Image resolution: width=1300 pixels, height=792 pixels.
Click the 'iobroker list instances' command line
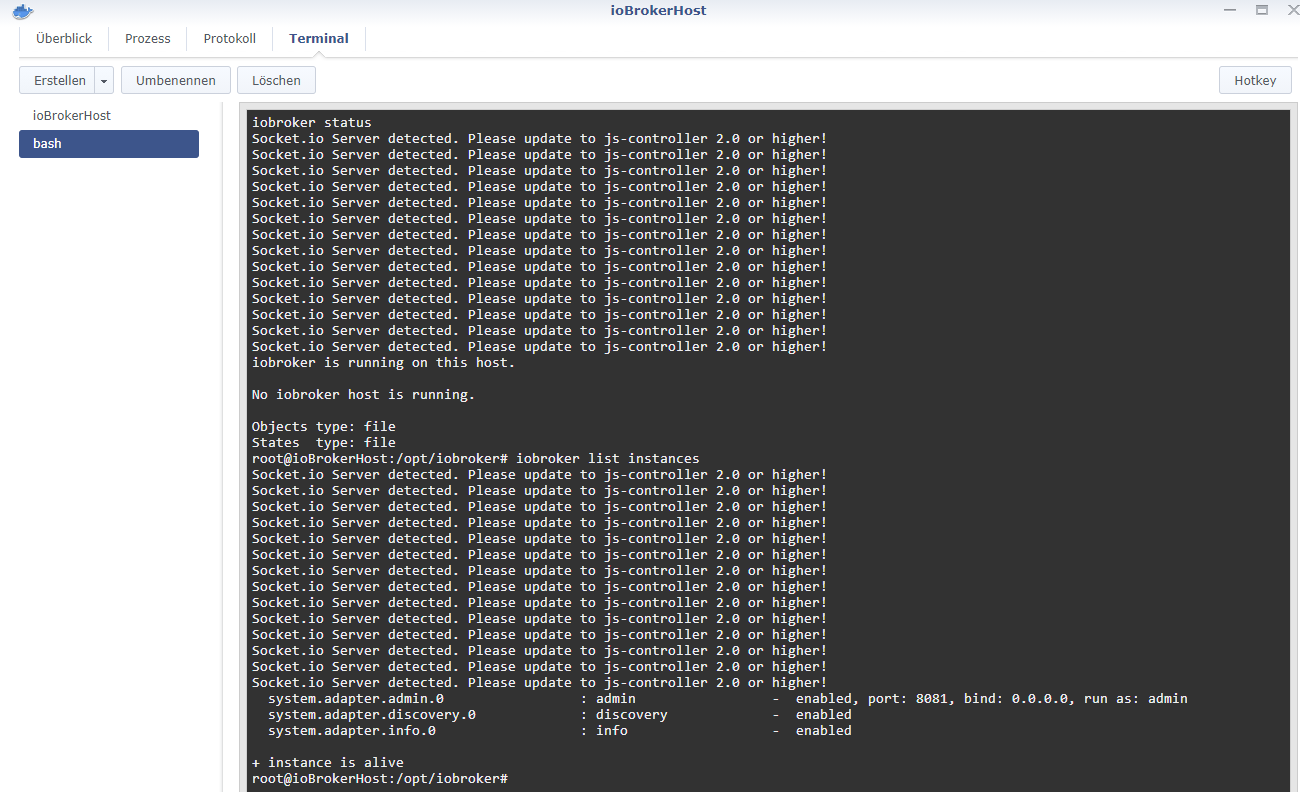pyautogui.click(x=475, y=459)
